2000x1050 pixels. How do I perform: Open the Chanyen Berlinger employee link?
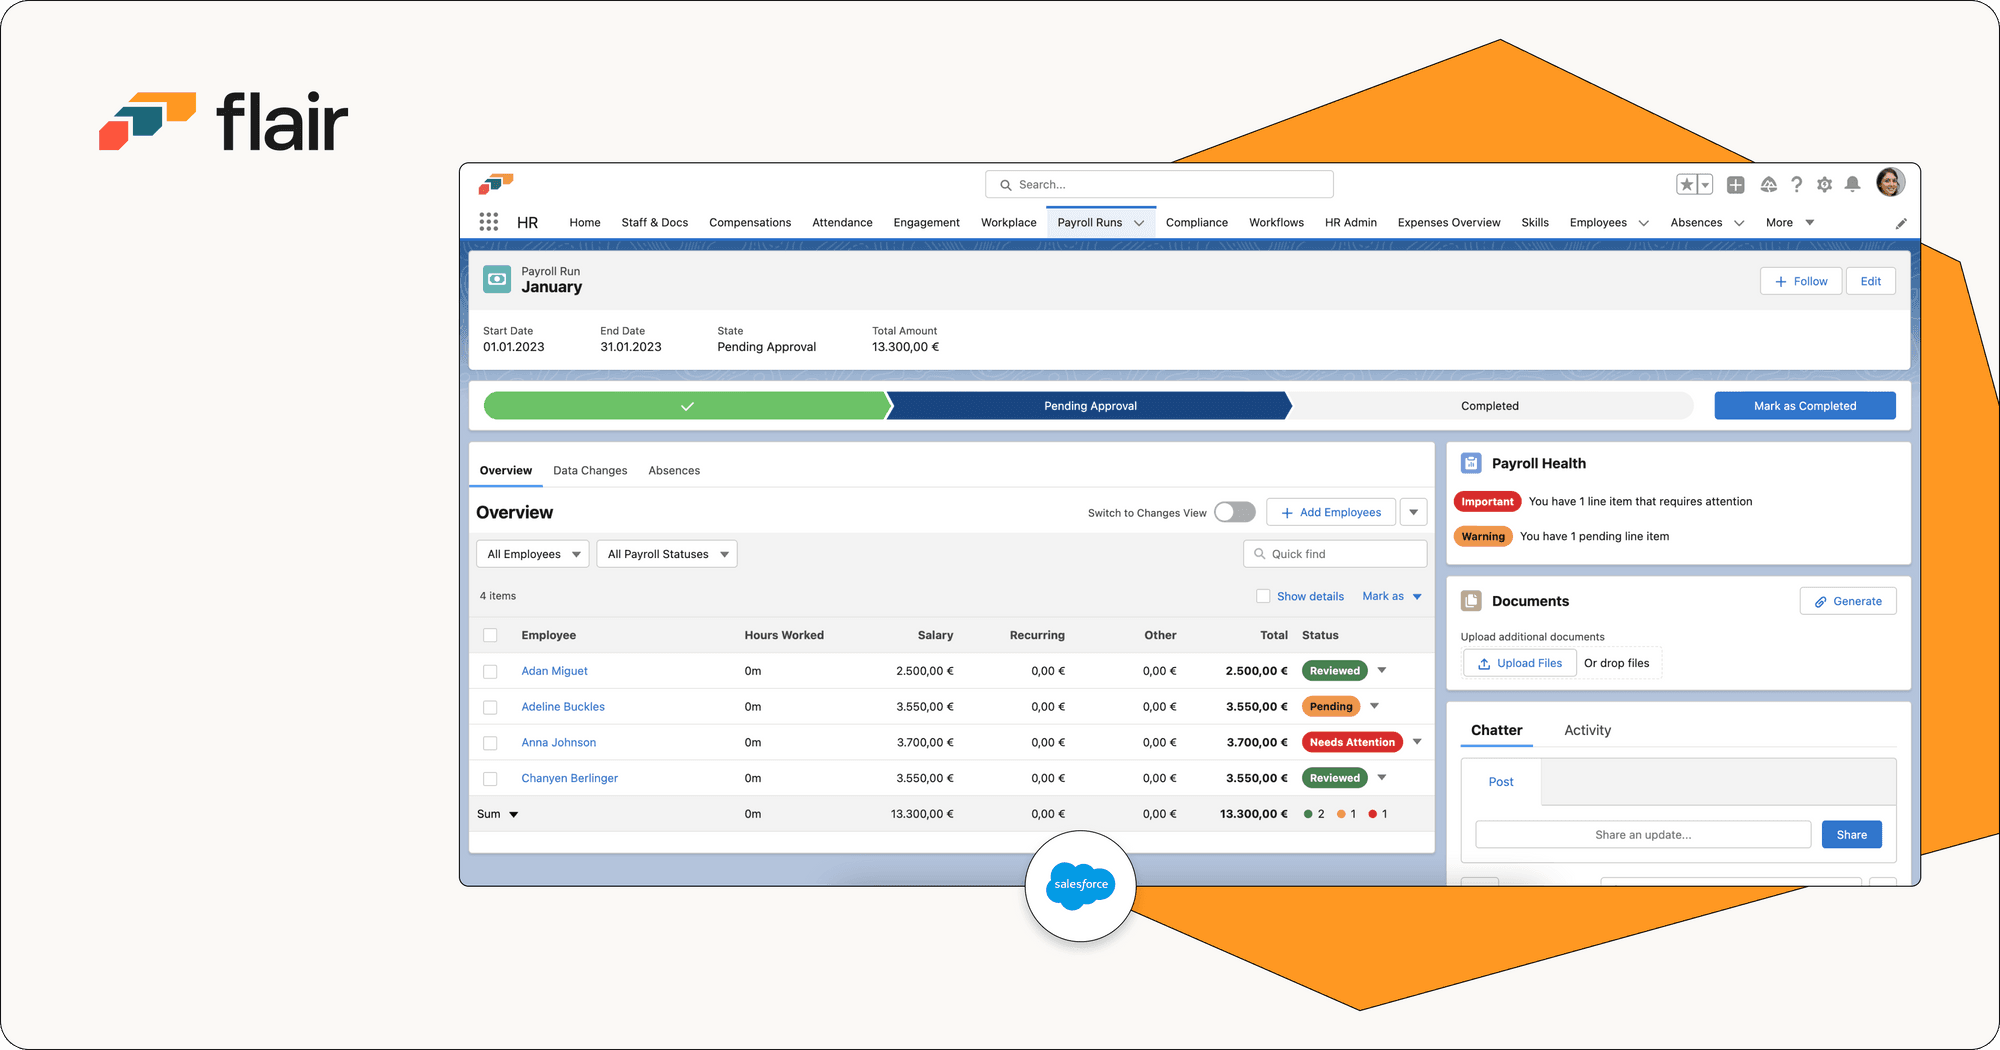(x=569, y=778)
